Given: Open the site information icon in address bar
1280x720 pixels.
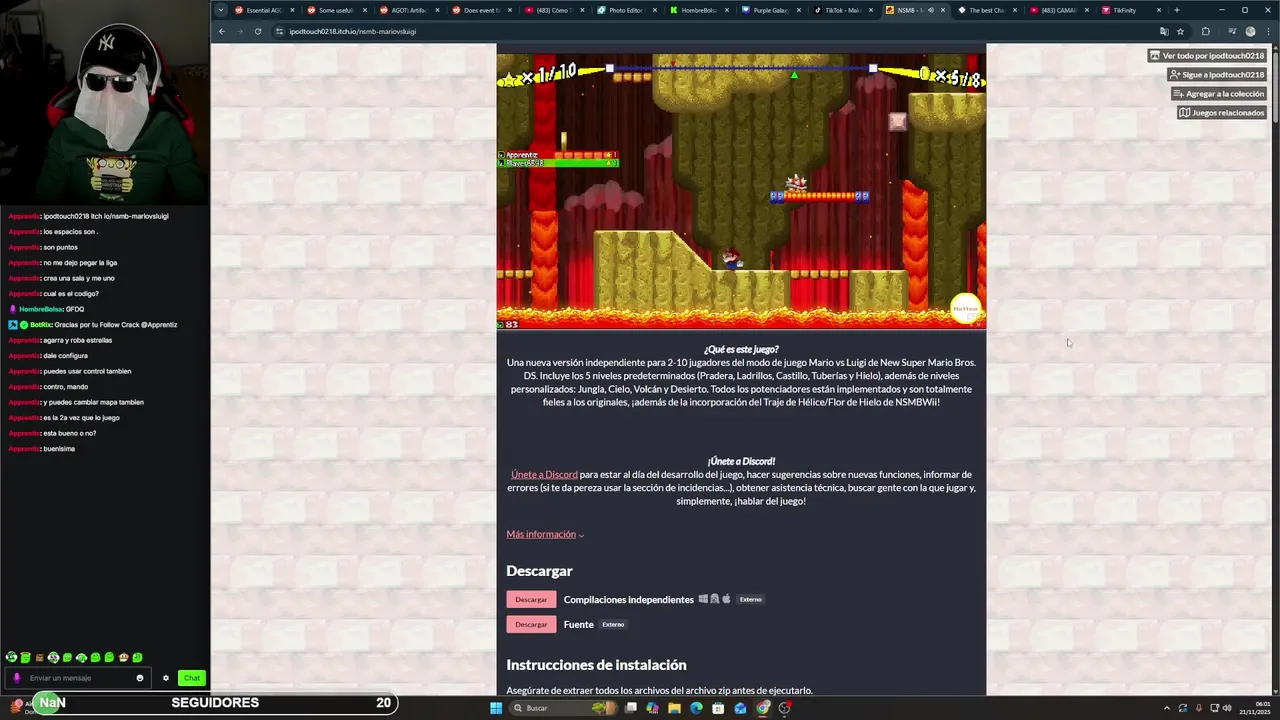Looking at the screenshot, I should [279, 31].
